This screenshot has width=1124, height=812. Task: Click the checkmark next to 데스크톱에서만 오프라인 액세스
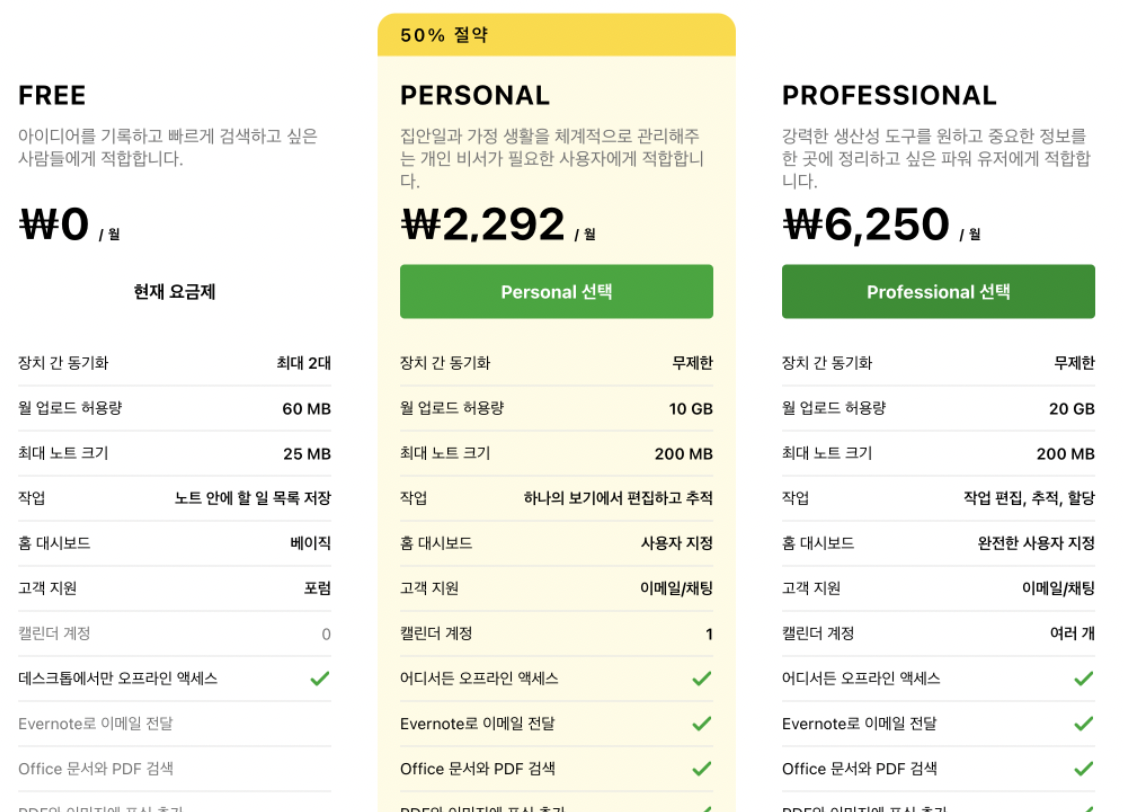click(319, 678)
